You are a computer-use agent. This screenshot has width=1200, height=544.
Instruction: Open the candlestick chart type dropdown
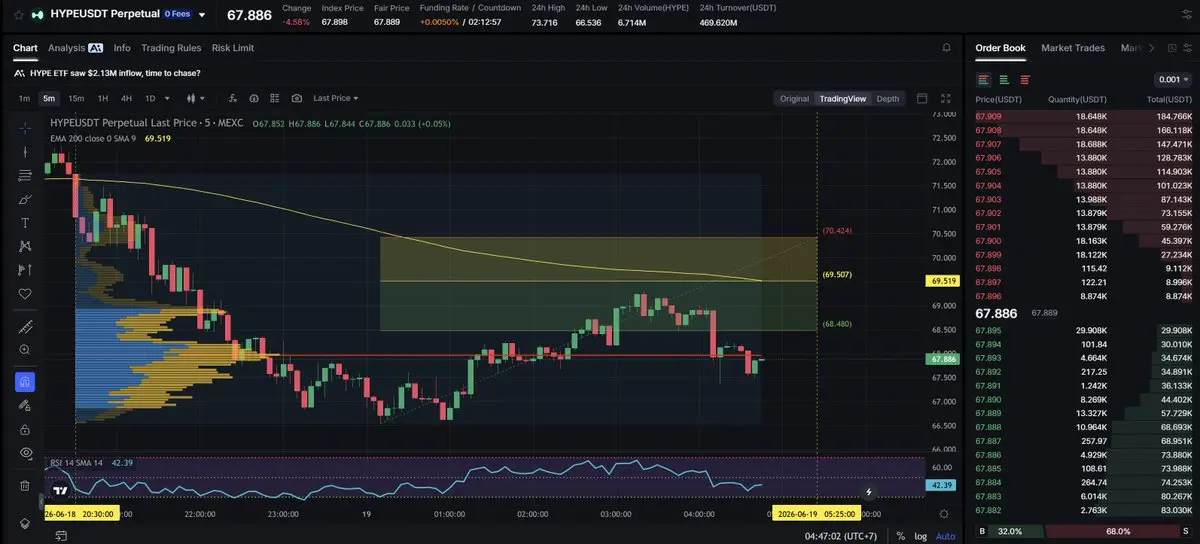(x=196, y=98)
